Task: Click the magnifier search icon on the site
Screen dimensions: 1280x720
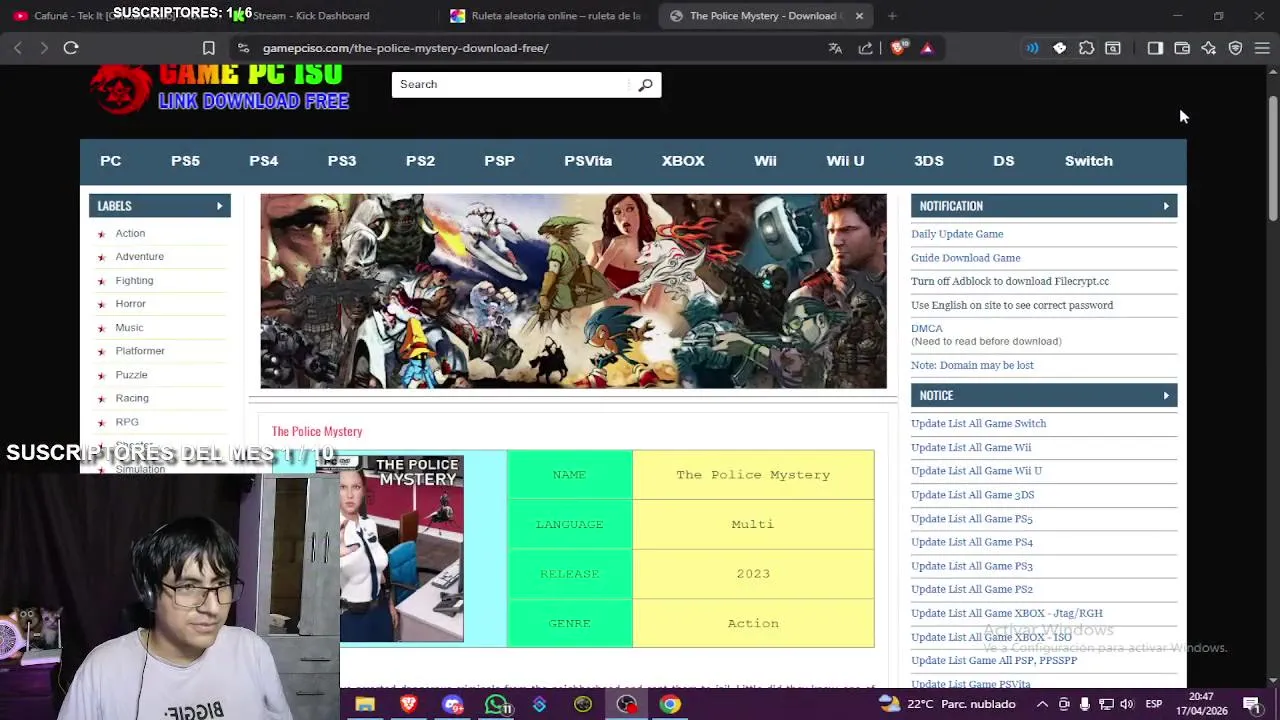Action: (x=645, y=85)
